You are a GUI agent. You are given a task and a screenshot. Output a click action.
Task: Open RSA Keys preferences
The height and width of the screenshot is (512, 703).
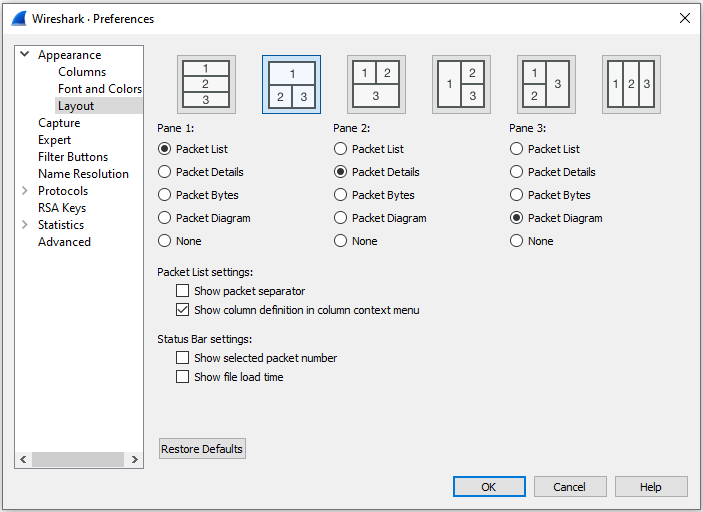[62, 208]
